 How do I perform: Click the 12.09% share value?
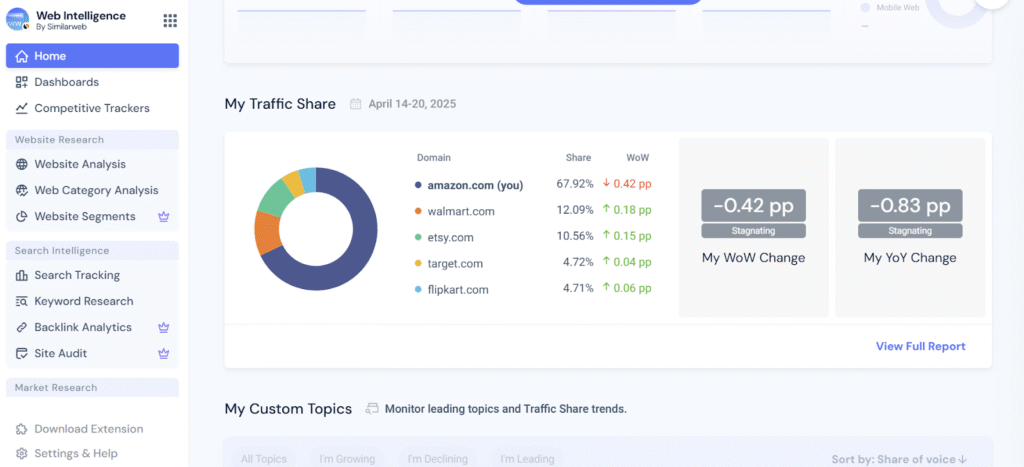click(x=575, y=210)
